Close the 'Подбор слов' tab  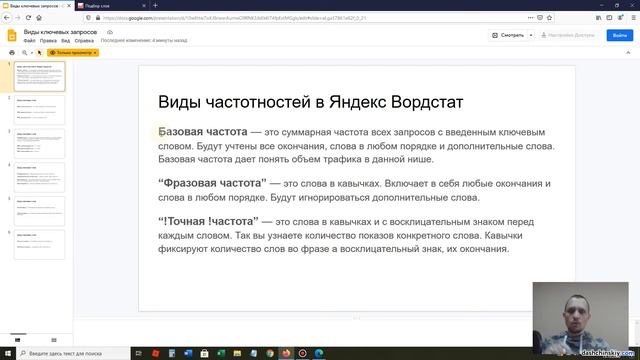pyautogui.click(x=144, y=6)
